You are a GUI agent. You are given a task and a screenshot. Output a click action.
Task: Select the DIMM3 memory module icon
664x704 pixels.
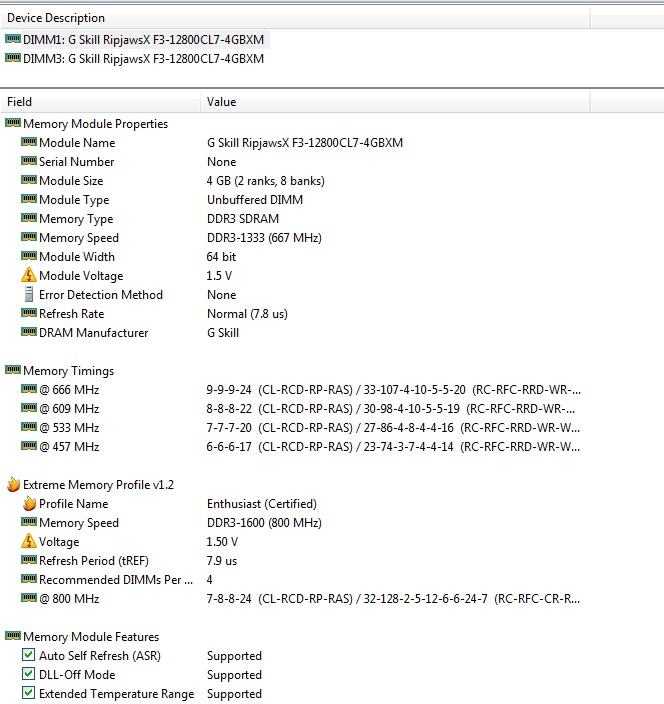point(13,58)
